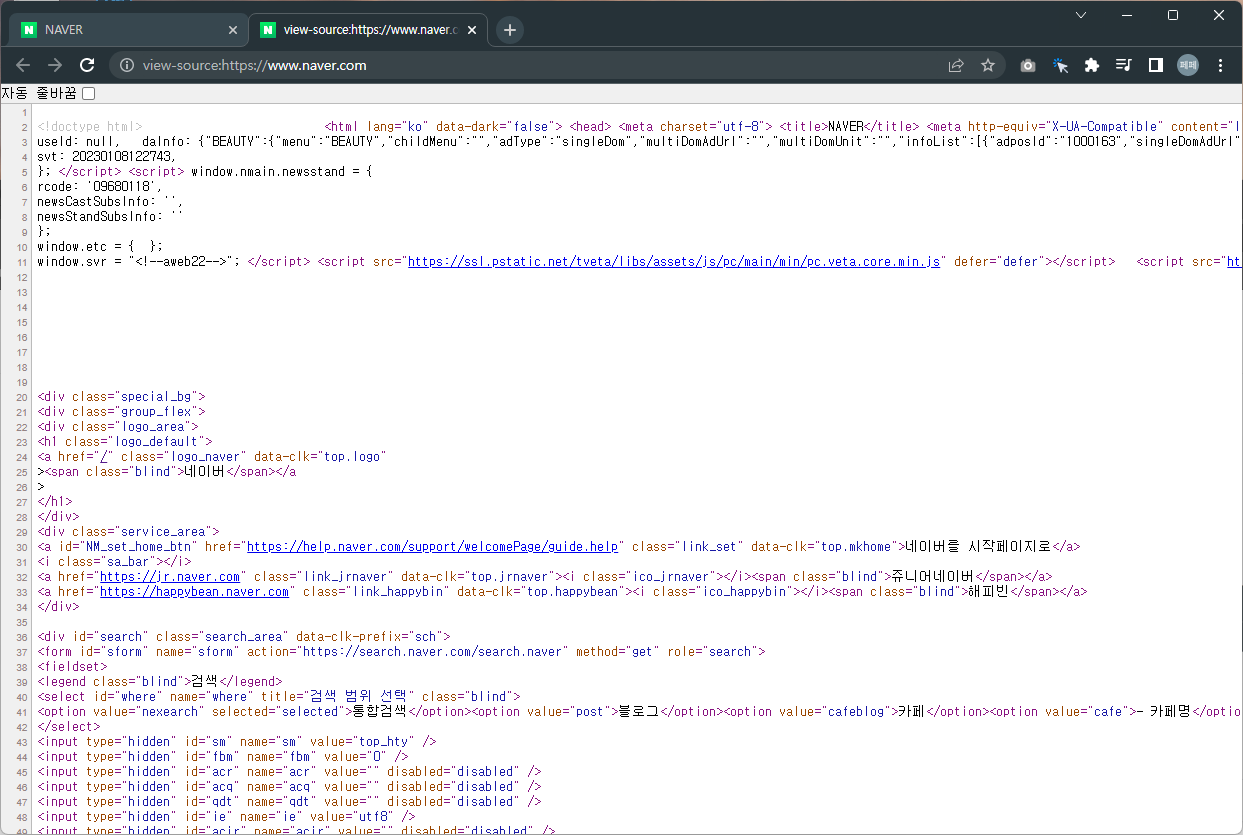The height and width of the screenshot is (835, 1243).
Task: Click the input id="ie" value="utf8" line
Action: click(226, 817)
